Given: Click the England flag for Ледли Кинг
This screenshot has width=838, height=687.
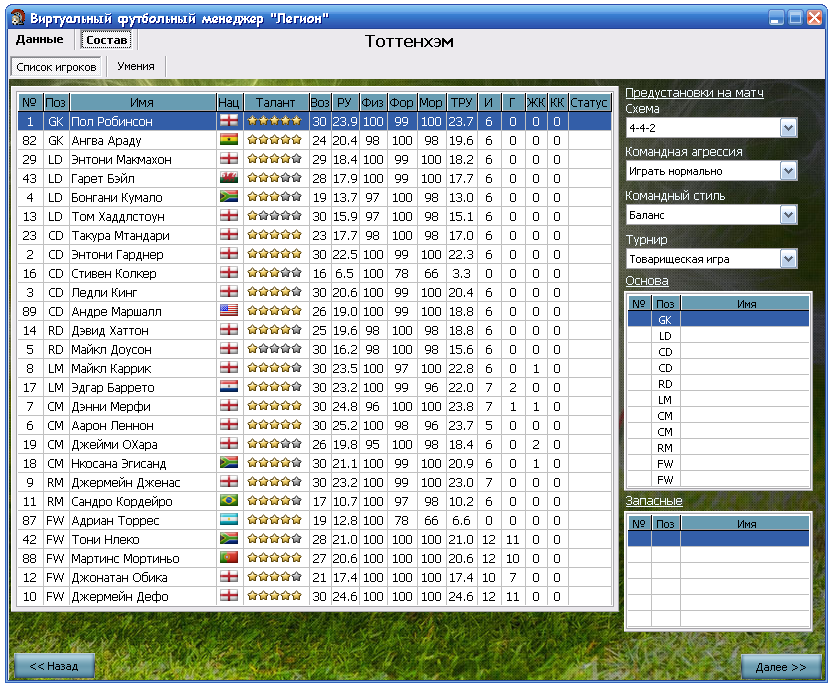Looking at the screenshot, I should (x=229, y=292).
